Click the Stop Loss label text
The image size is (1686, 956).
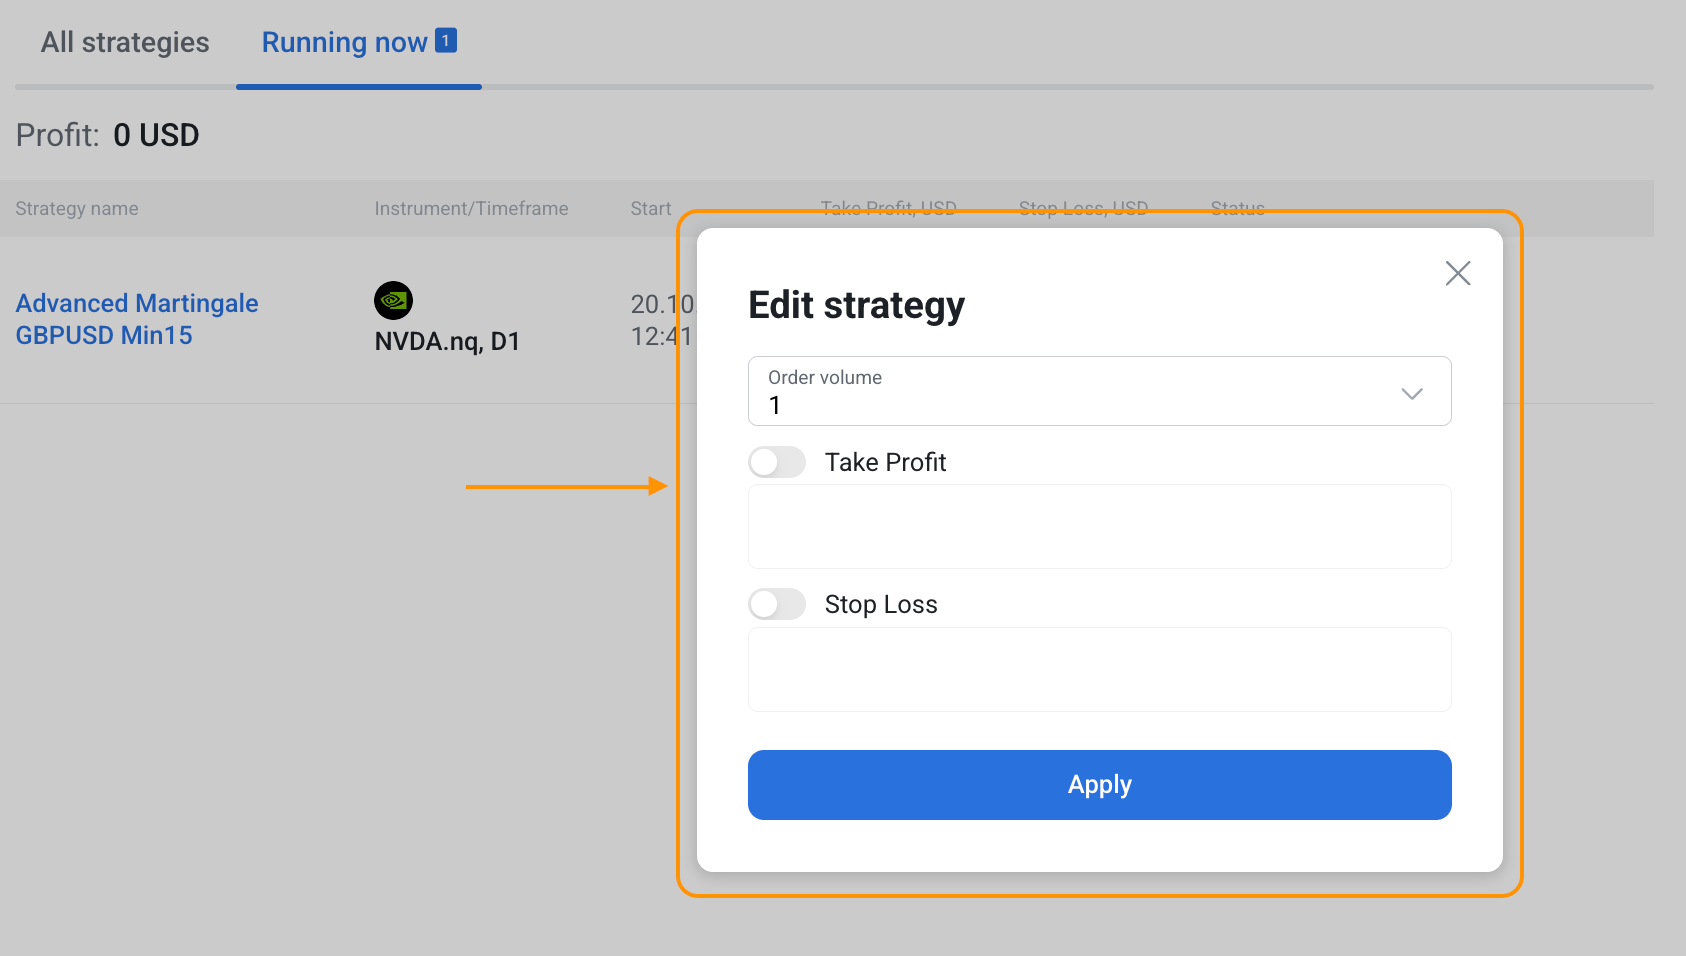click(880, 604)
